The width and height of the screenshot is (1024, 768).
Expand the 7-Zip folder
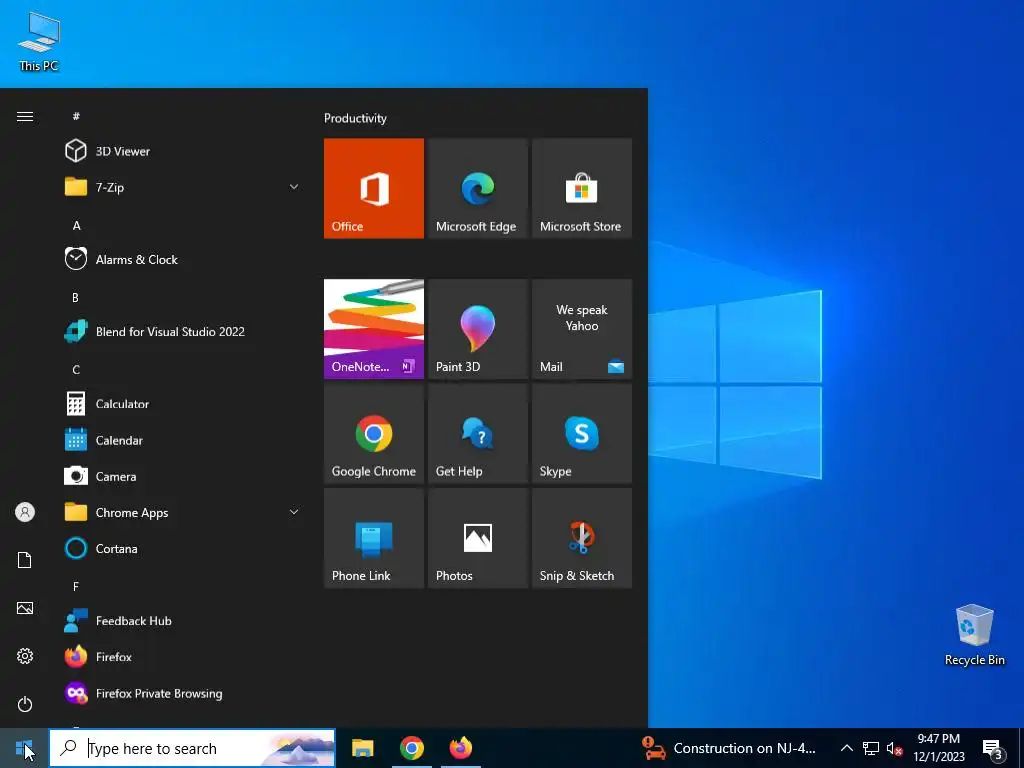[x=183, y=187]
